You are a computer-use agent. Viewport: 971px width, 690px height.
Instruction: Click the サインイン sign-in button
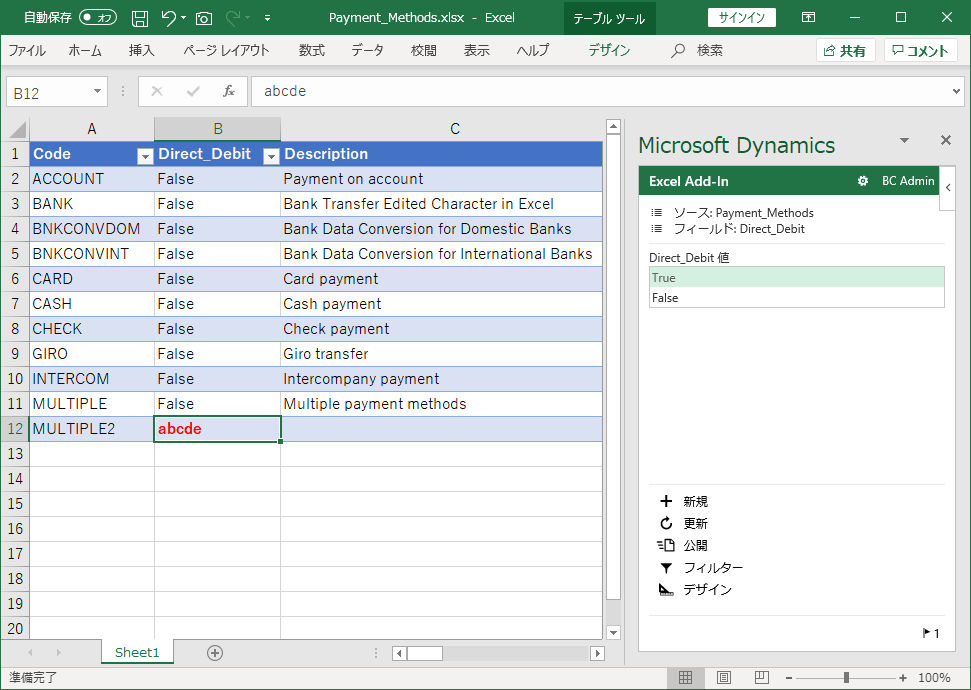tap(741, 17)
